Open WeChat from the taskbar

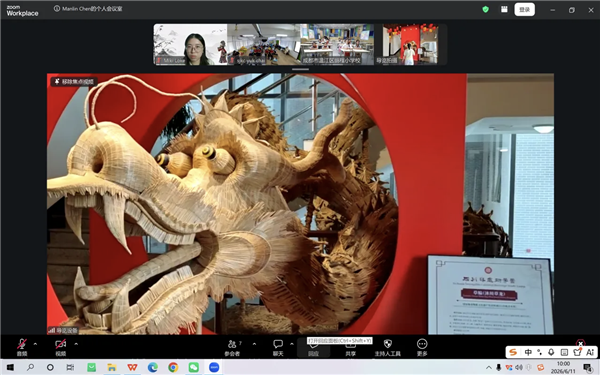[194, 367]
